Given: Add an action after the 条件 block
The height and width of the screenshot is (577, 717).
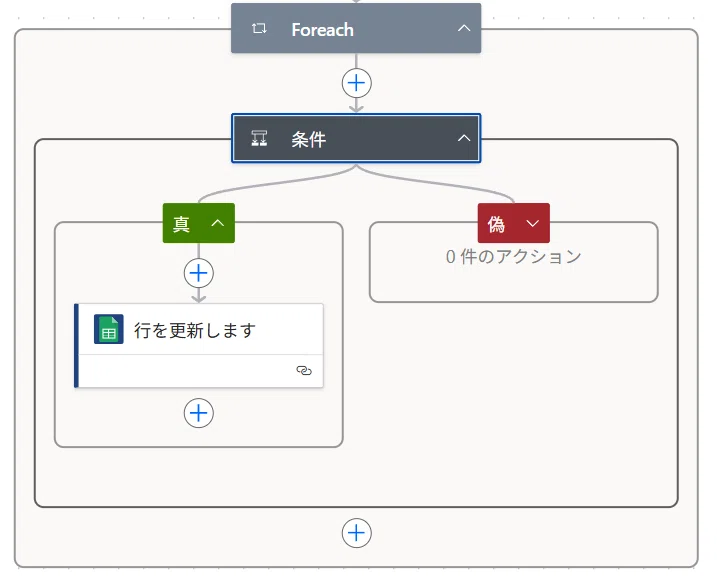Looking at the screenshot, I should coord(356,533).
